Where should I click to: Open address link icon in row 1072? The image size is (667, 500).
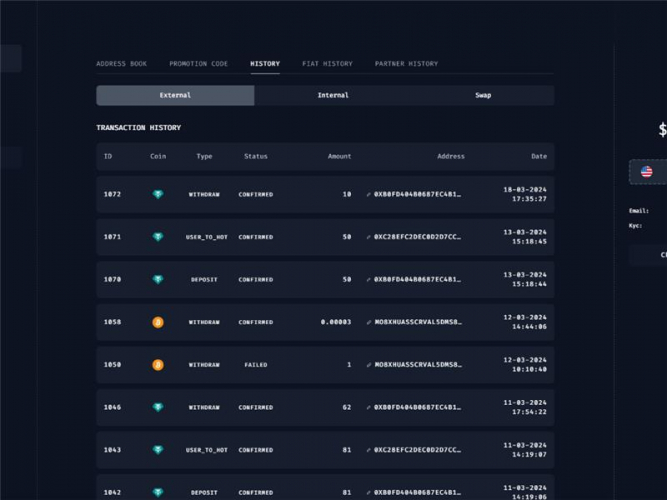pos(368,194)
